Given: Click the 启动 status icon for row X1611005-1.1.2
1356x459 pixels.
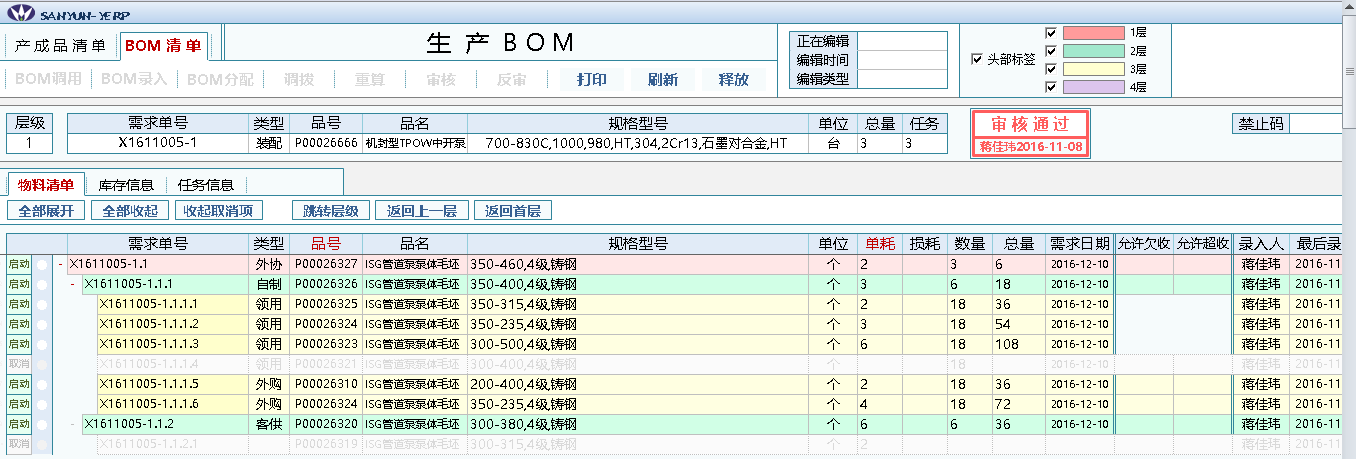Looking at the screenshot, I should (x=19, y=424).
